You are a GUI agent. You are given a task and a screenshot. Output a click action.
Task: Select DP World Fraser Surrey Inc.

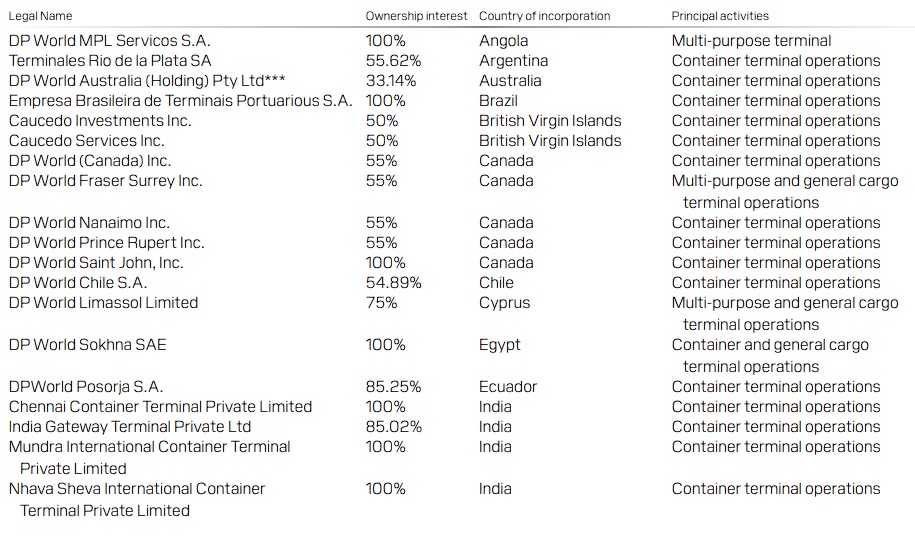pos(106,181)
